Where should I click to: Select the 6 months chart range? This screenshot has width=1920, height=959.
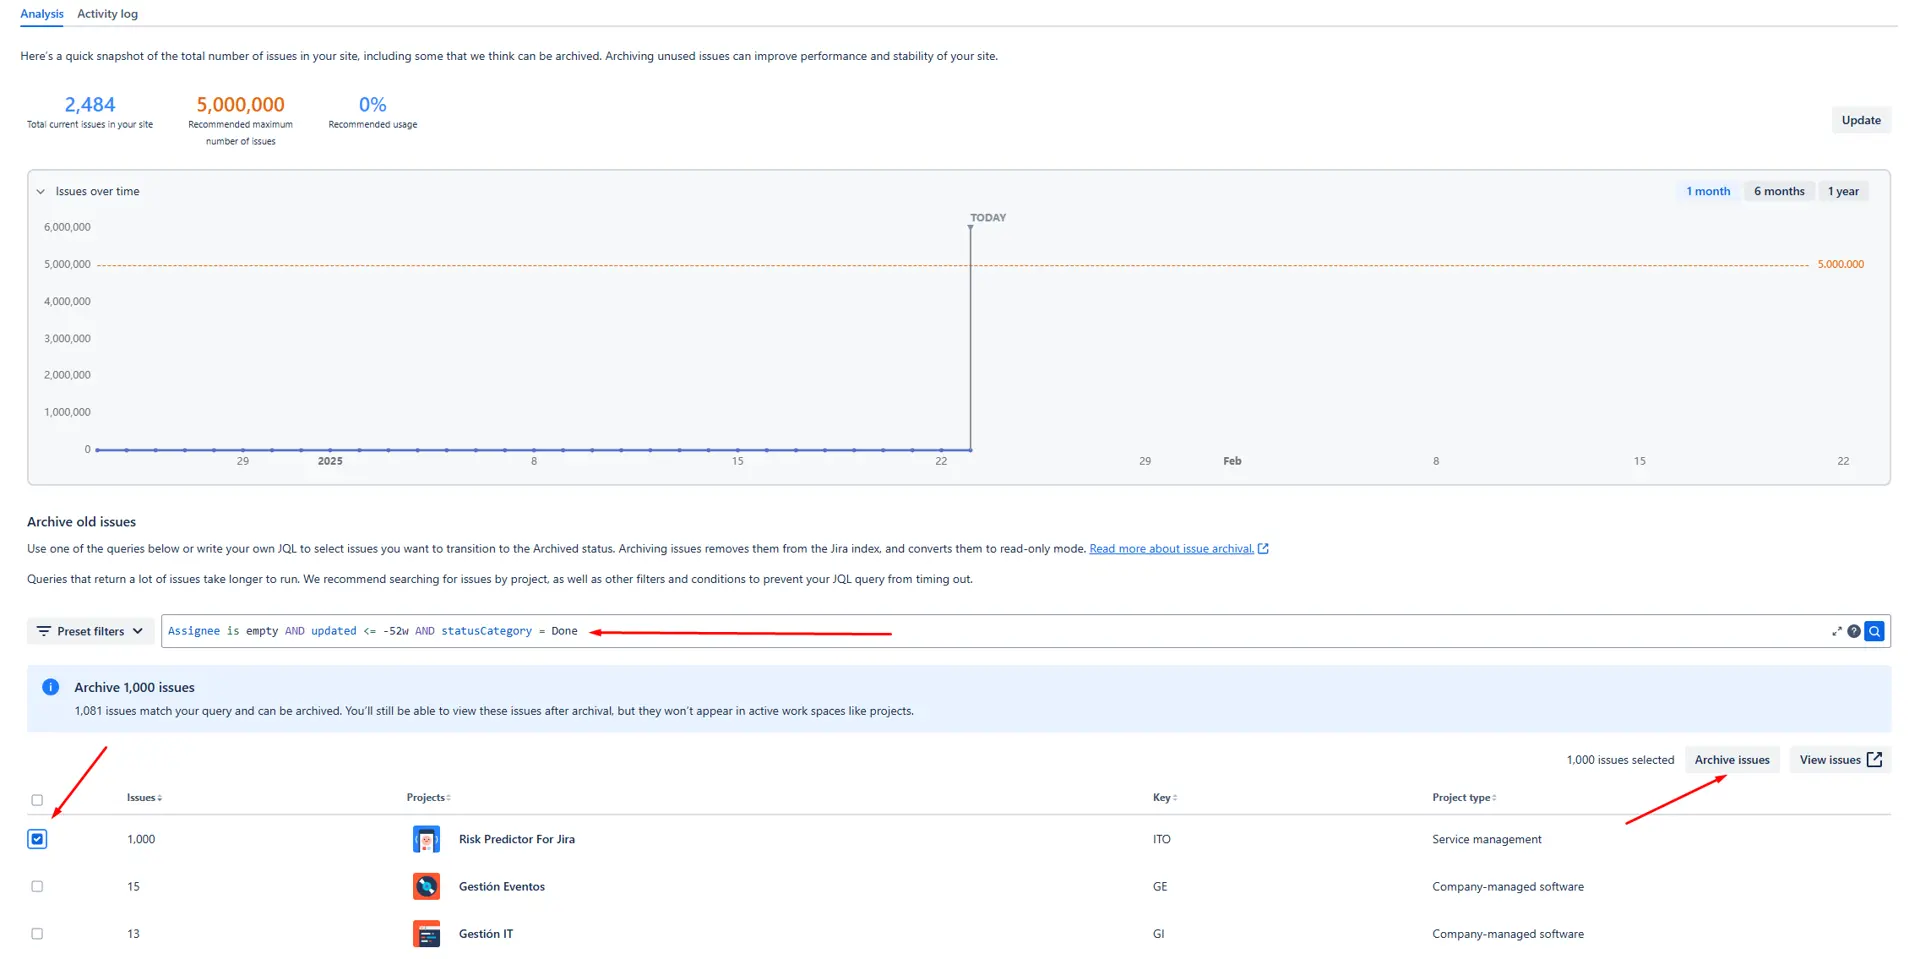point(1778,191)
